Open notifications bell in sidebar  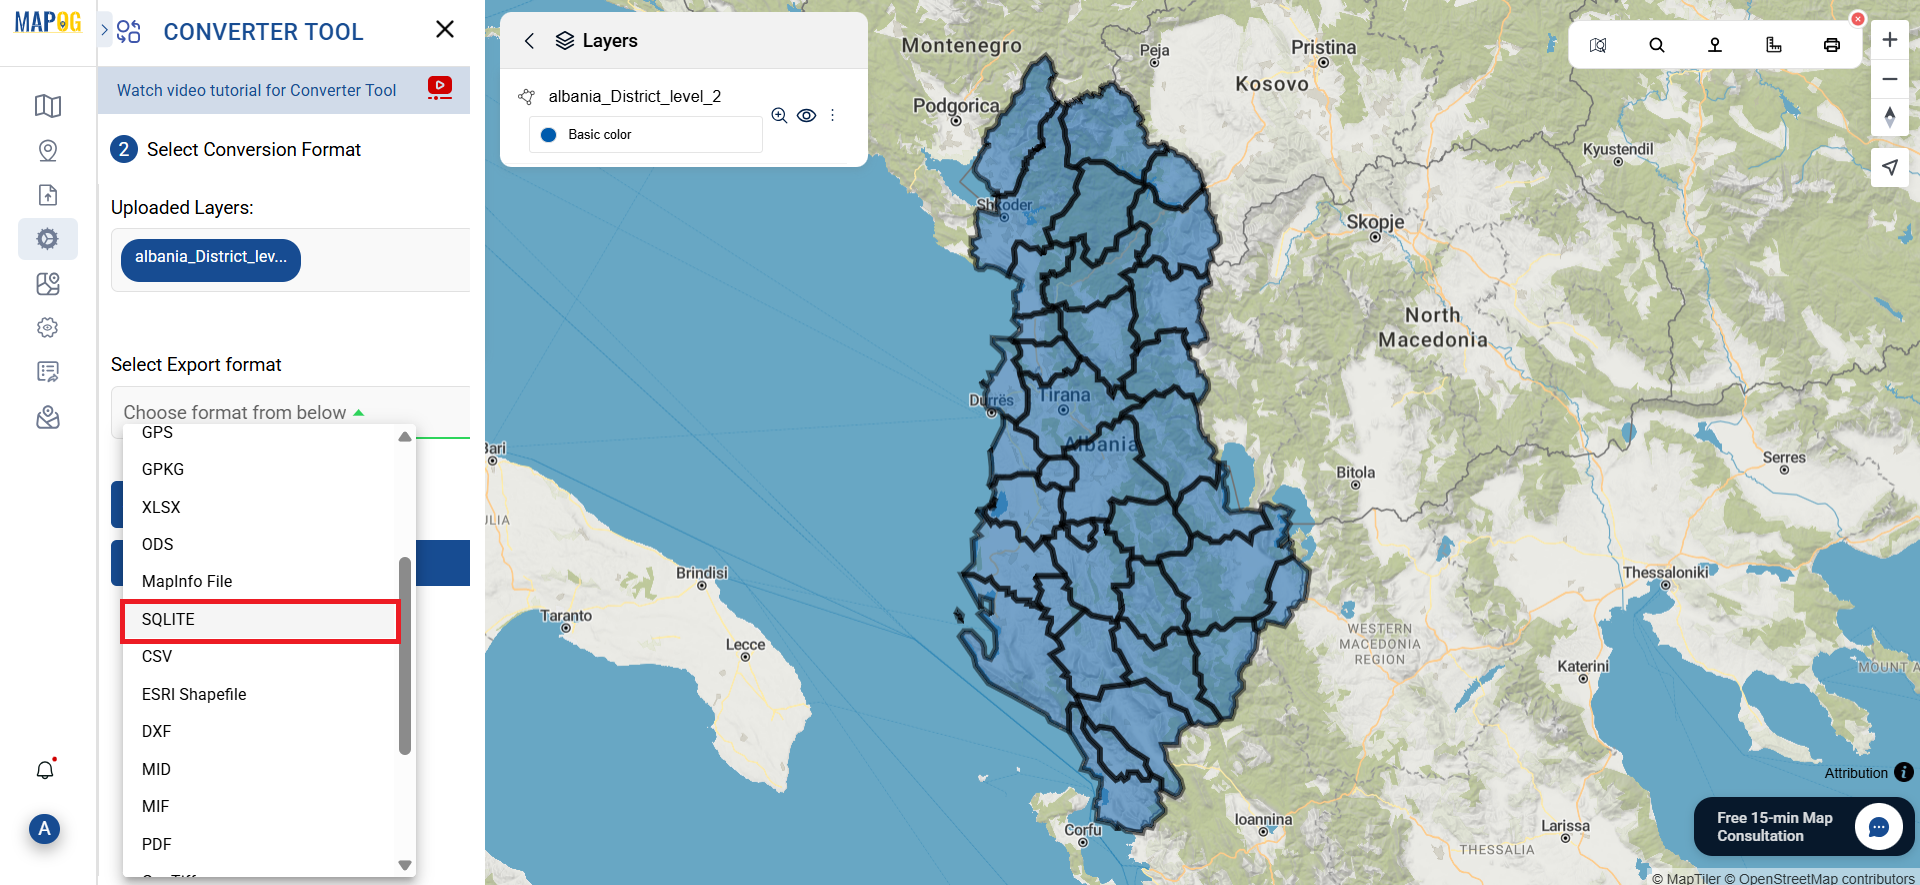click(x=45, y=770)
